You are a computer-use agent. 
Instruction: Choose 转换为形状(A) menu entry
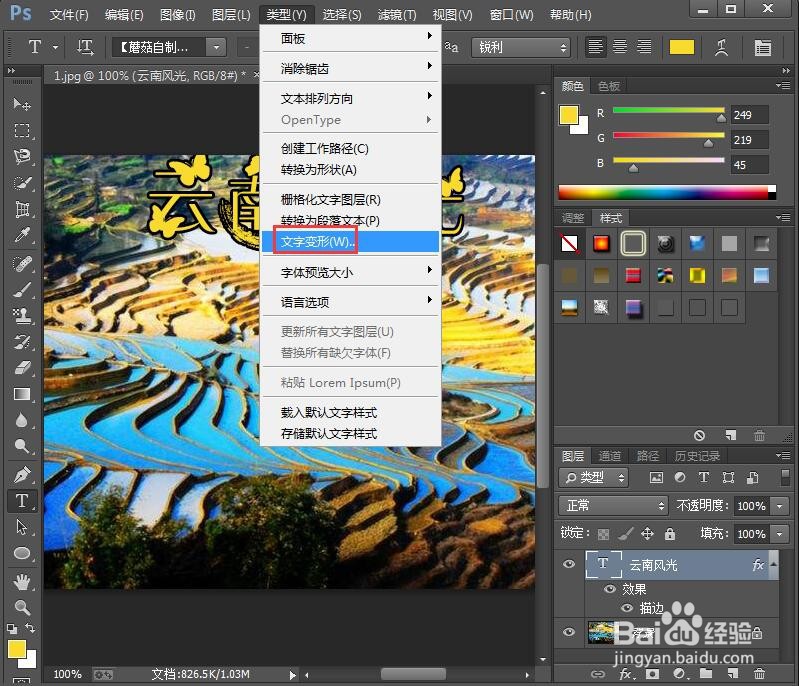click(x=351, y=170)
